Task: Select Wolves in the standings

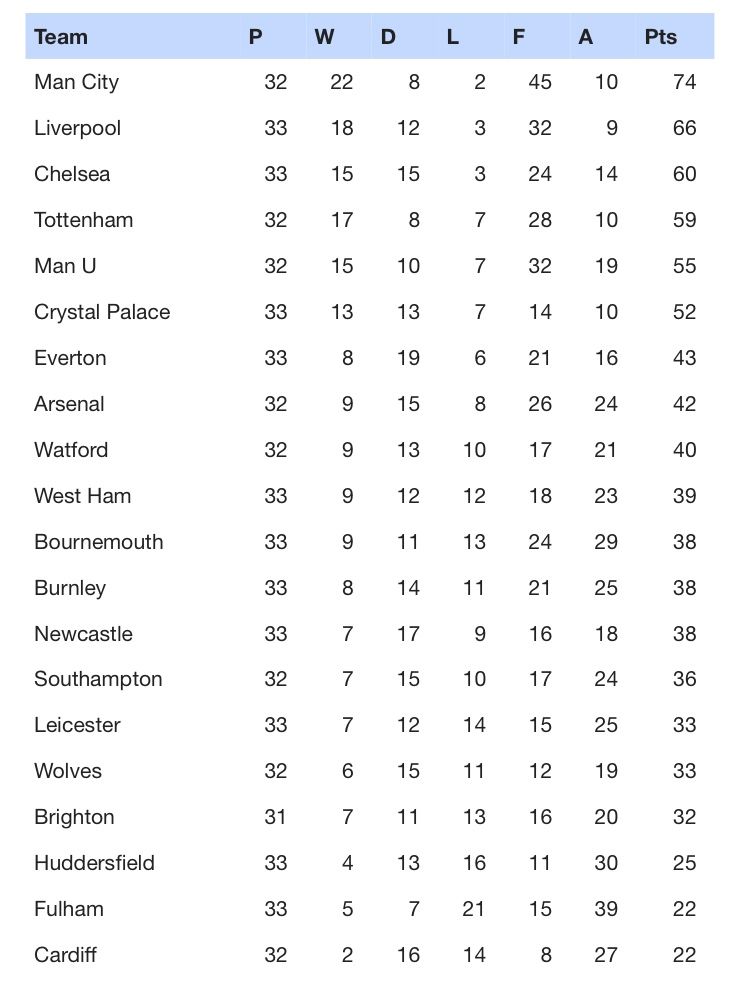Action: pos(68,771)
